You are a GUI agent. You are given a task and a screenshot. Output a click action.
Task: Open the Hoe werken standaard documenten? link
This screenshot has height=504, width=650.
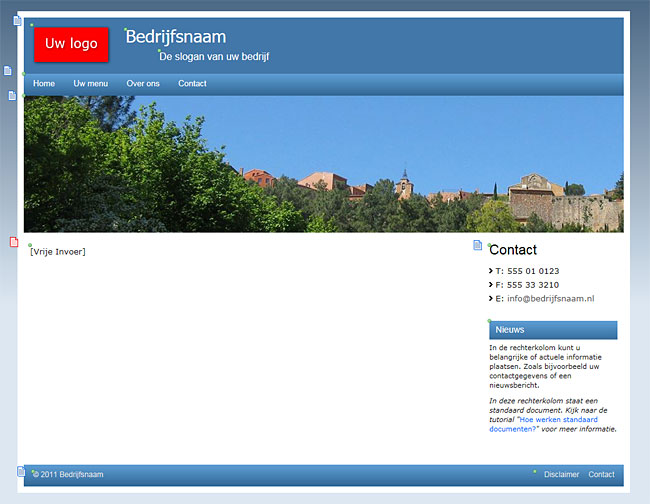543,424
